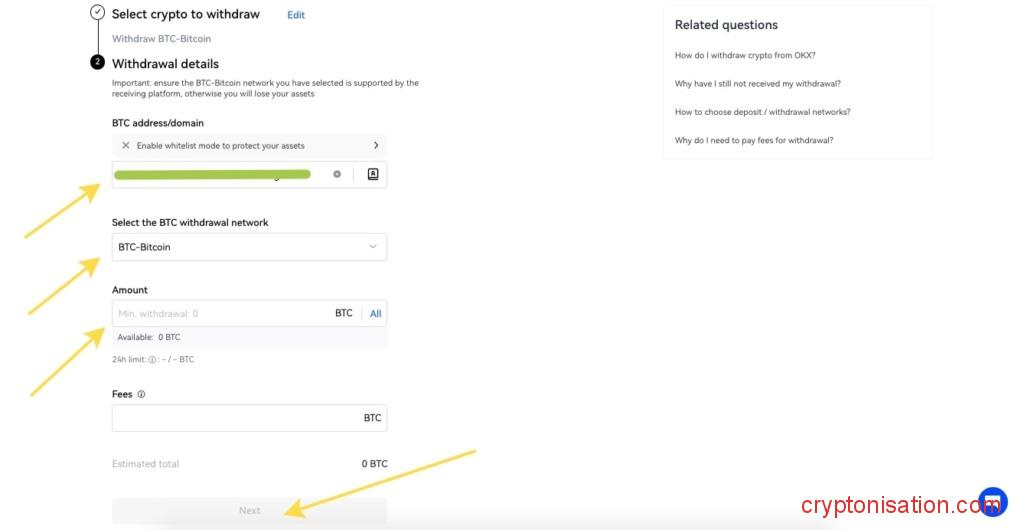The image size is (1024, 530).
Task: Open the address book icon
Action: tap(373, 174)
